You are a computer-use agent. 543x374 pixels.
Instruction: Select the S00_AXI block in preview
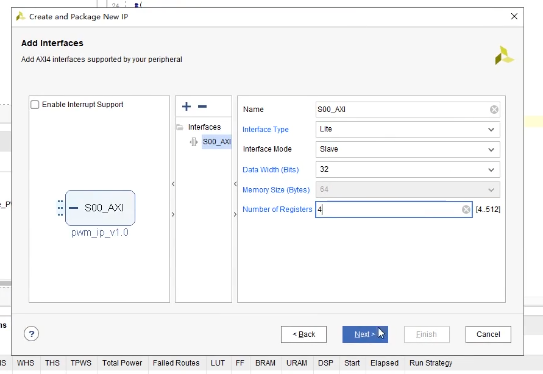(100, 208)
